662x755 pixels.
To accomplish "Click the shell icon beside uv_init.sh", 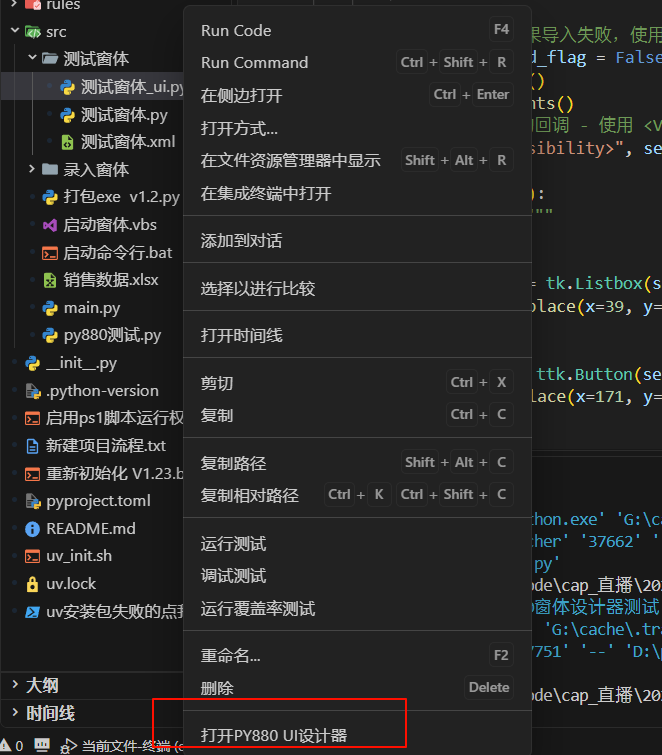I will coord(32,557).
